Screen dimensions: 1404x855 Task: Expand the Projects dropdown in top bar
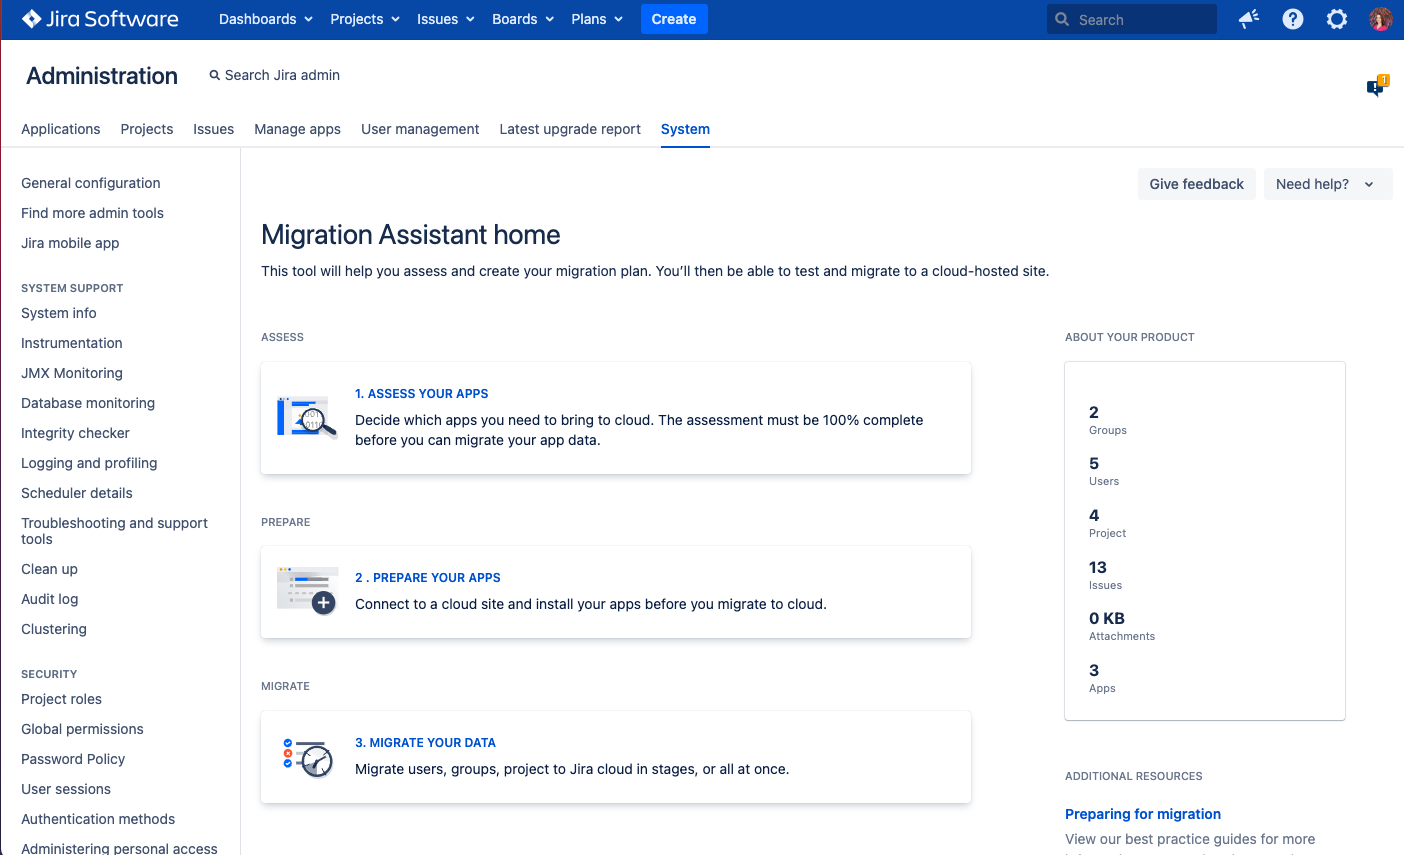point(365,19)
